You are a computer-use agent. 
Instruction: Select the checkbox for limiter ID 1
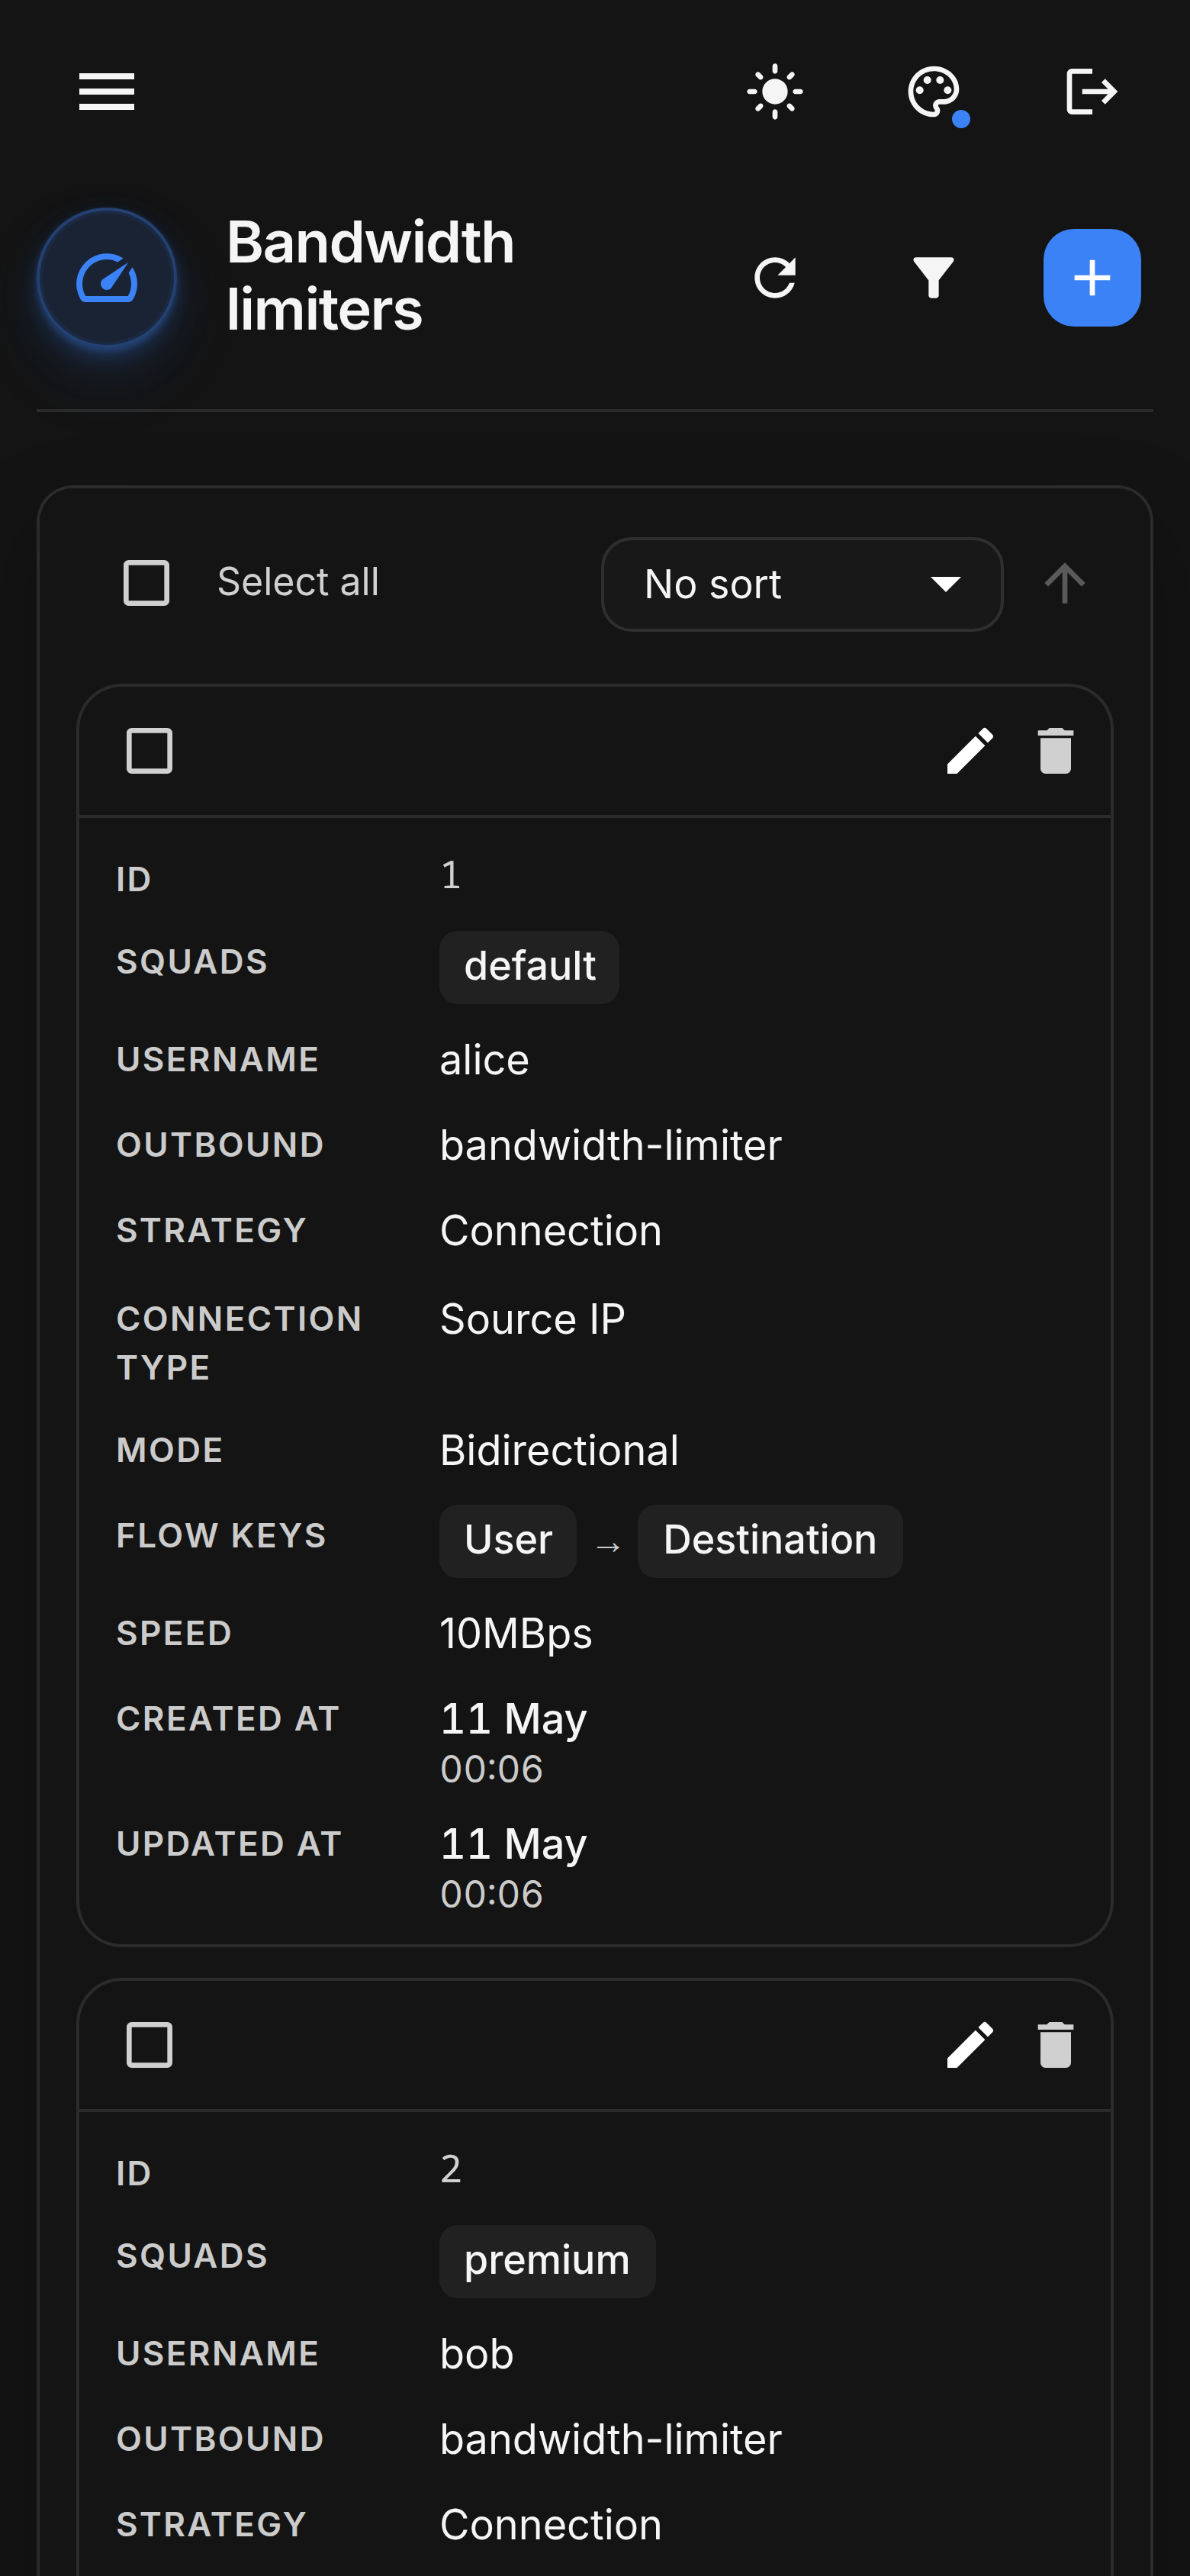click(149, 751)
